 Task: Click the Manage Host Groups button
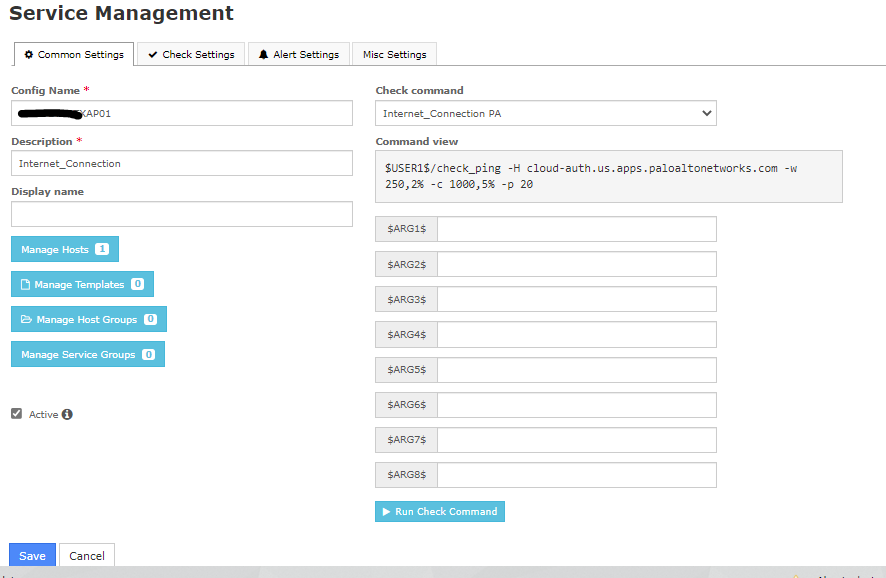tap(88, 319)
